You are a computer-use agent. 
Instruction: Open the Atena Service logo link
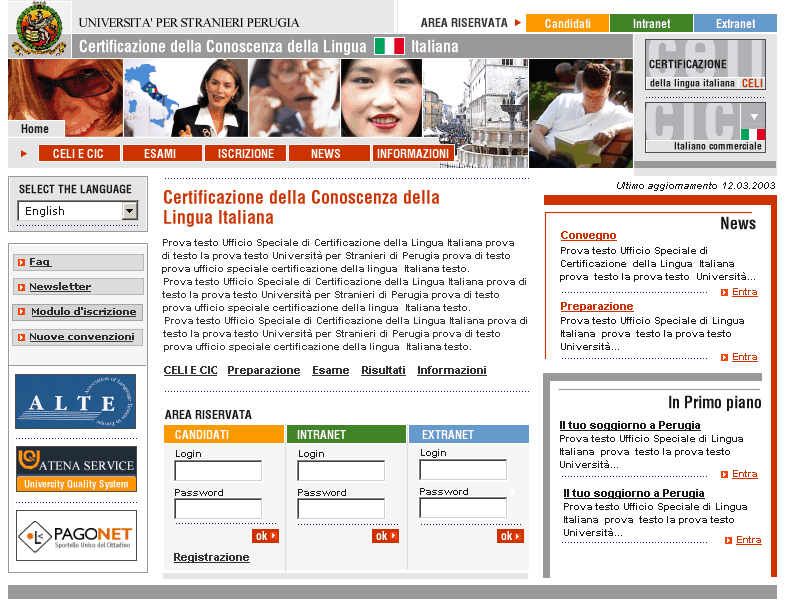76,469
